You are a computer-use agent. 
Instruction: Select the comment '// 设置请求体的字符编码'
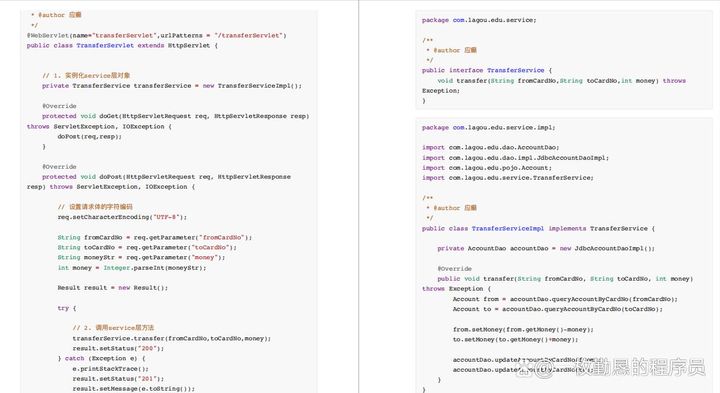click(x=95, y=207)
